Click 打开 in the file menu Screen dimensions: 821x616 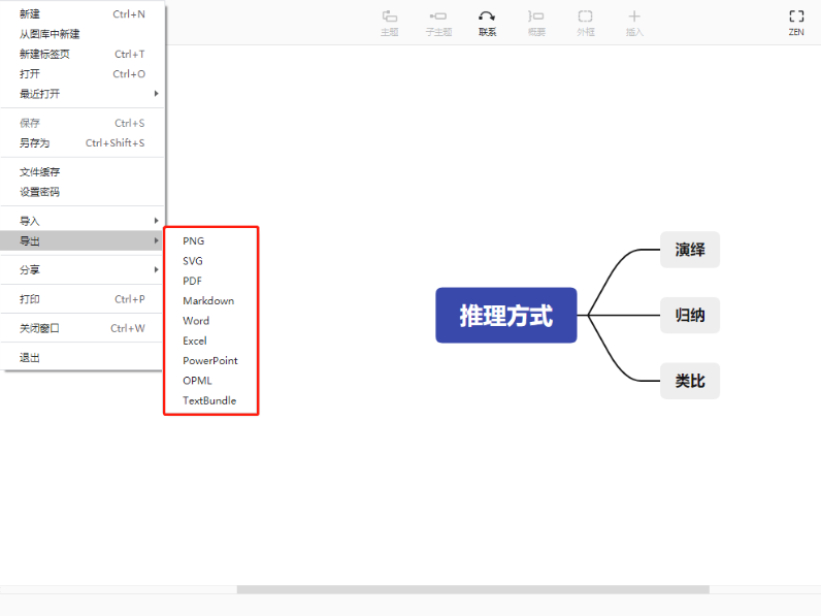coord(82,74)
